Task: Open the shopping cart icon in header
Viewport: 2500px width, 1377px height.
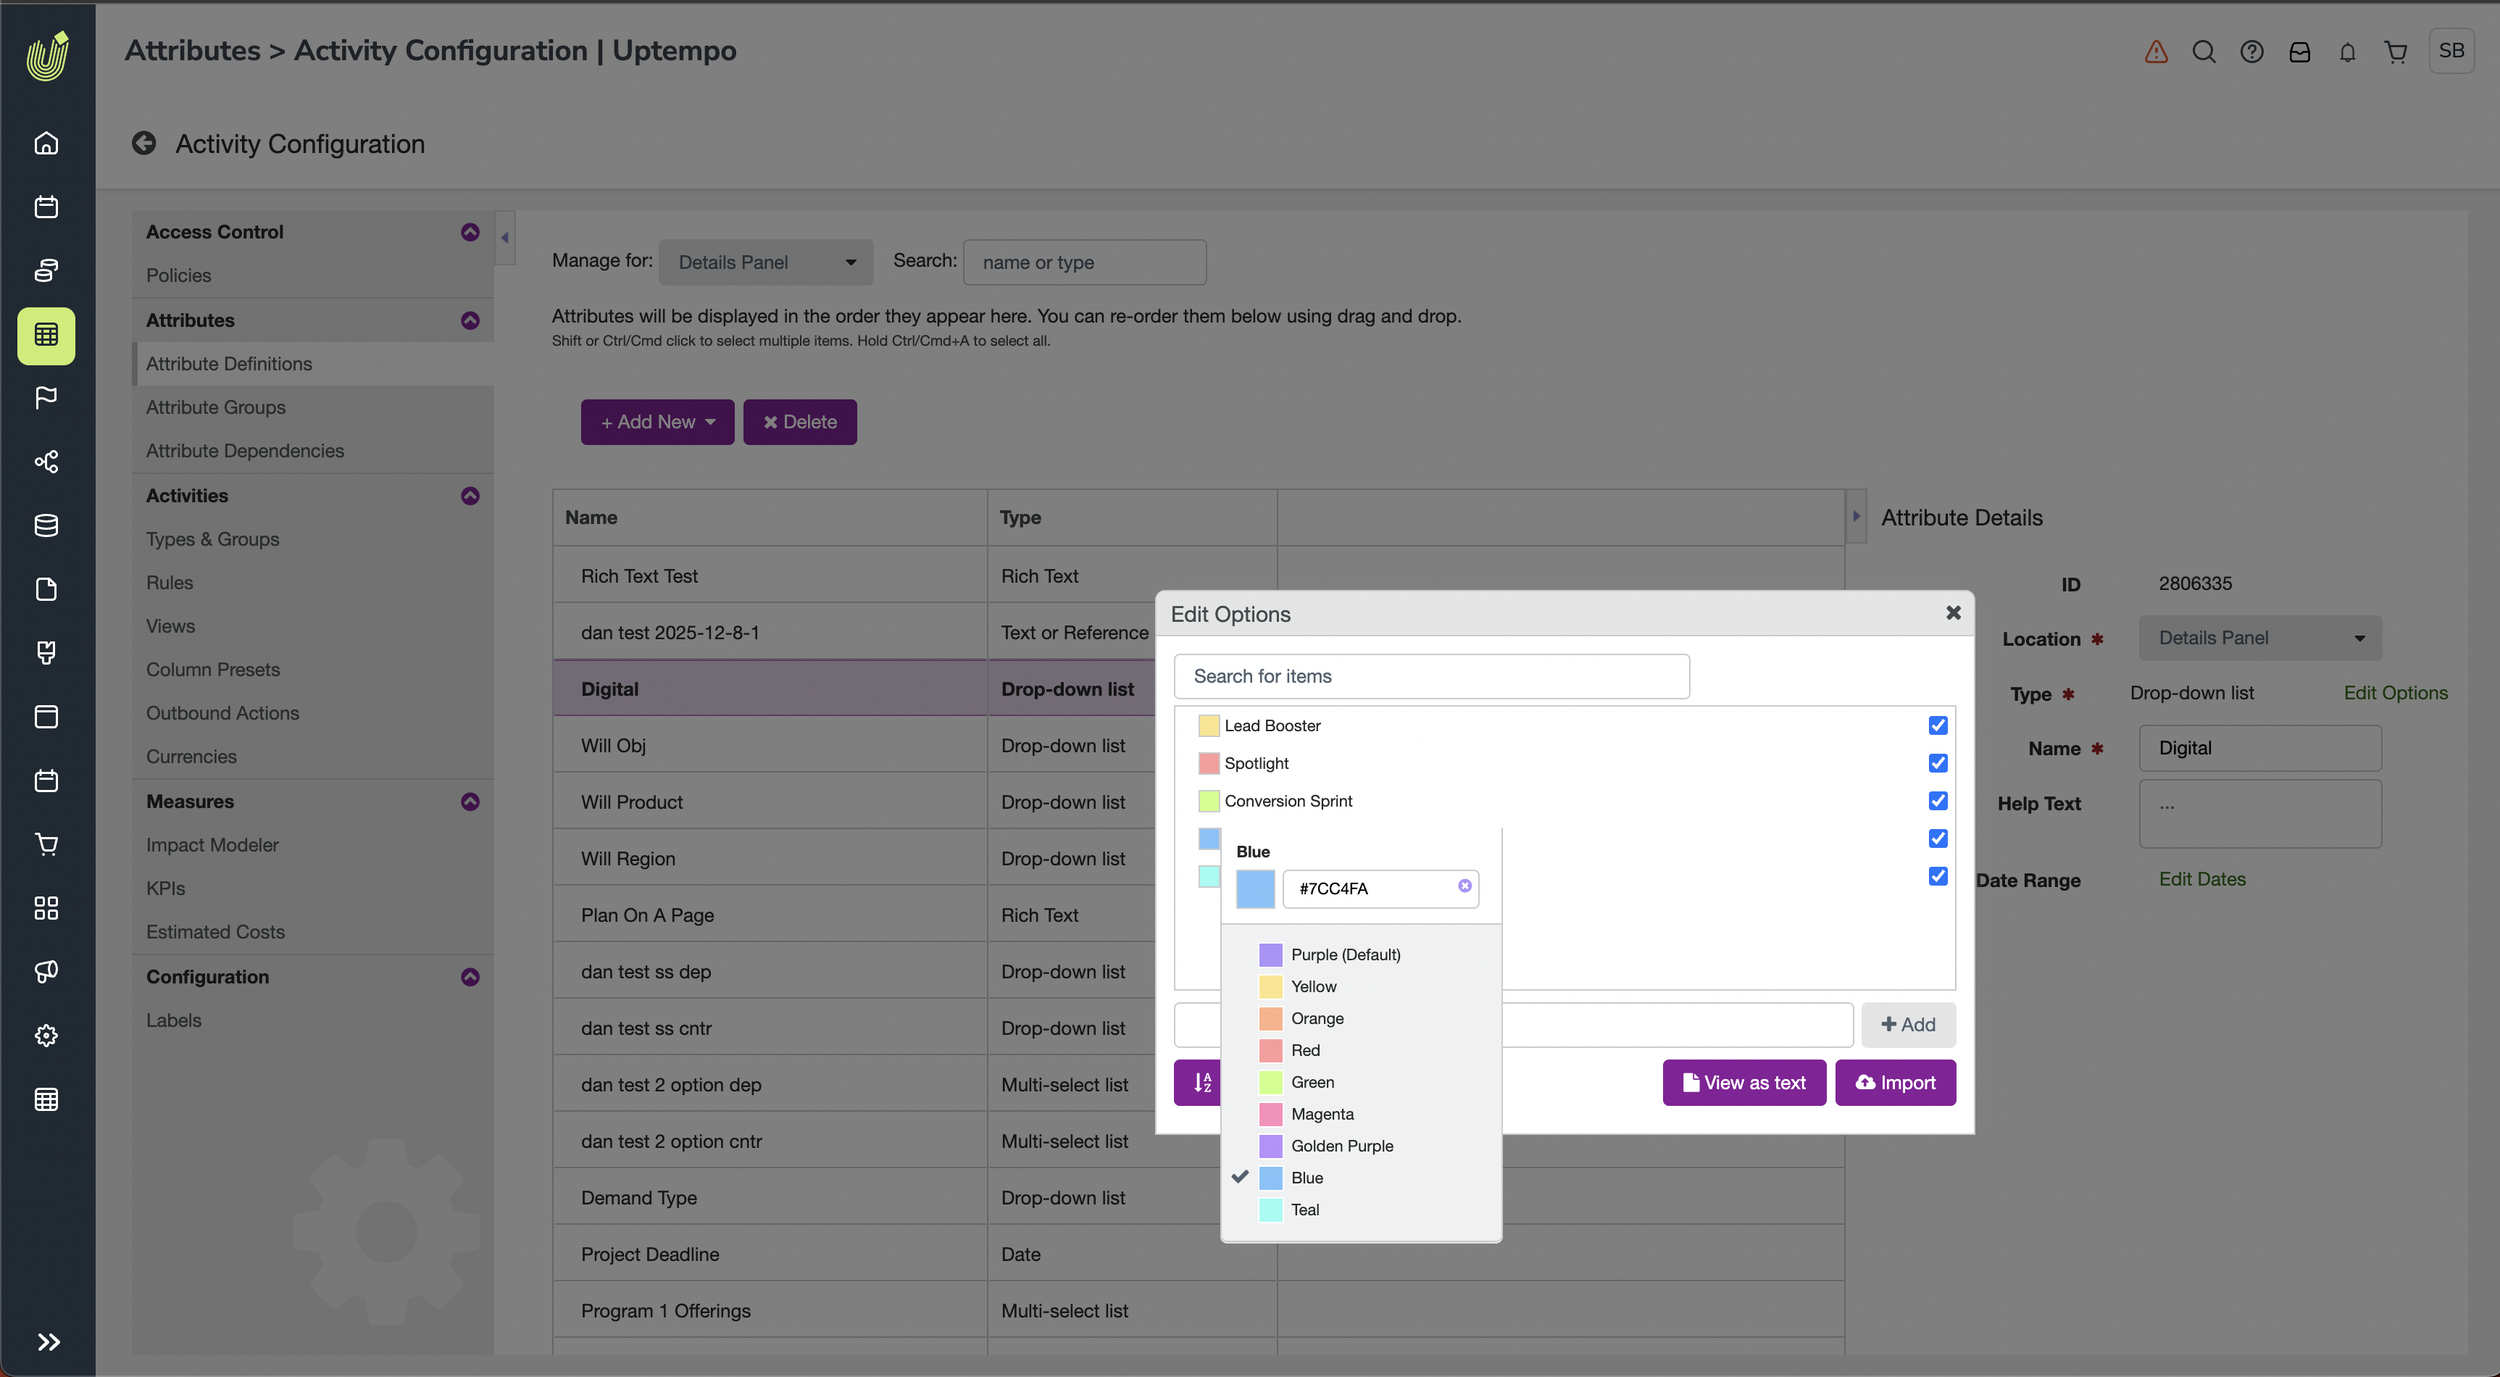Action: pyautogui.click(x=2396, y=52)
